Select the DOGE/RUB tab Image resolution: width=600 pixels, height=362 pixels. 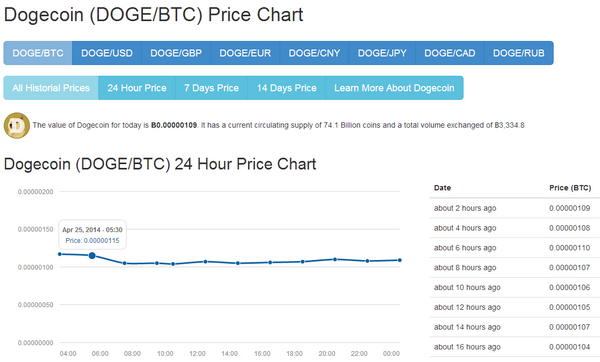tap(519, 53)
